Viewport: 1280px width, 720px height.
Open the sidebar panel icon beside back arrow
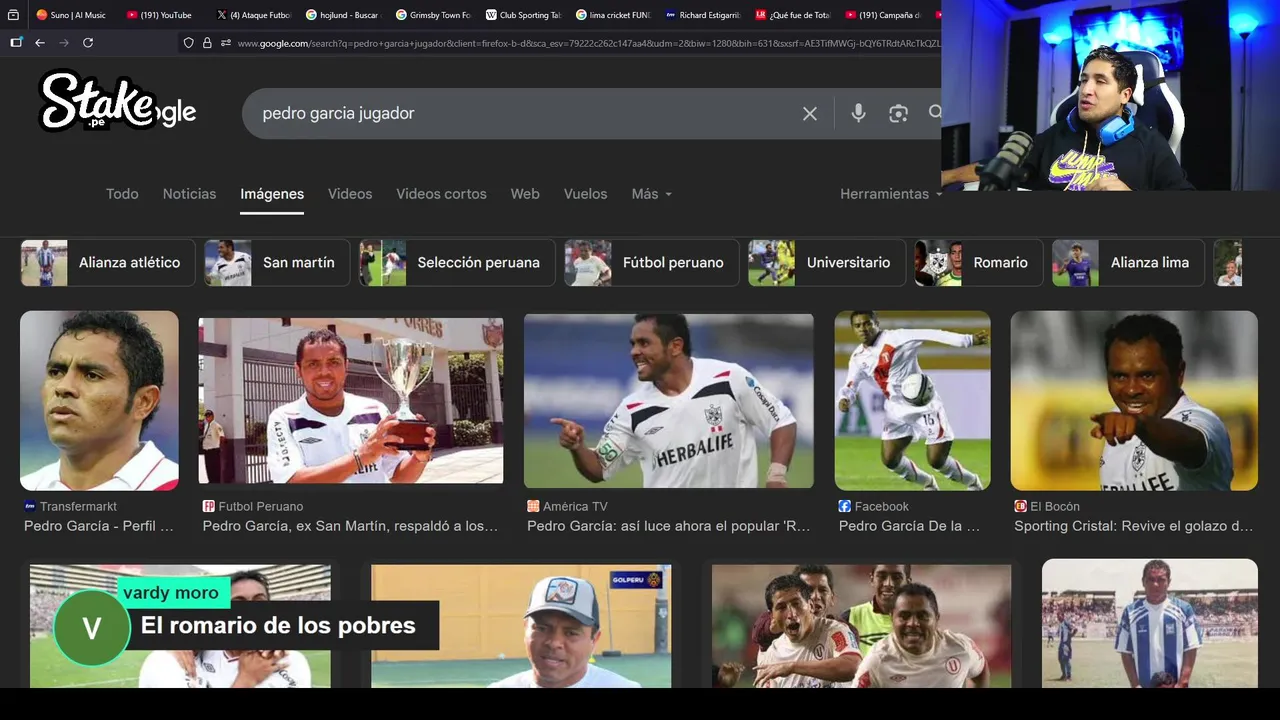tap(16, 43)
